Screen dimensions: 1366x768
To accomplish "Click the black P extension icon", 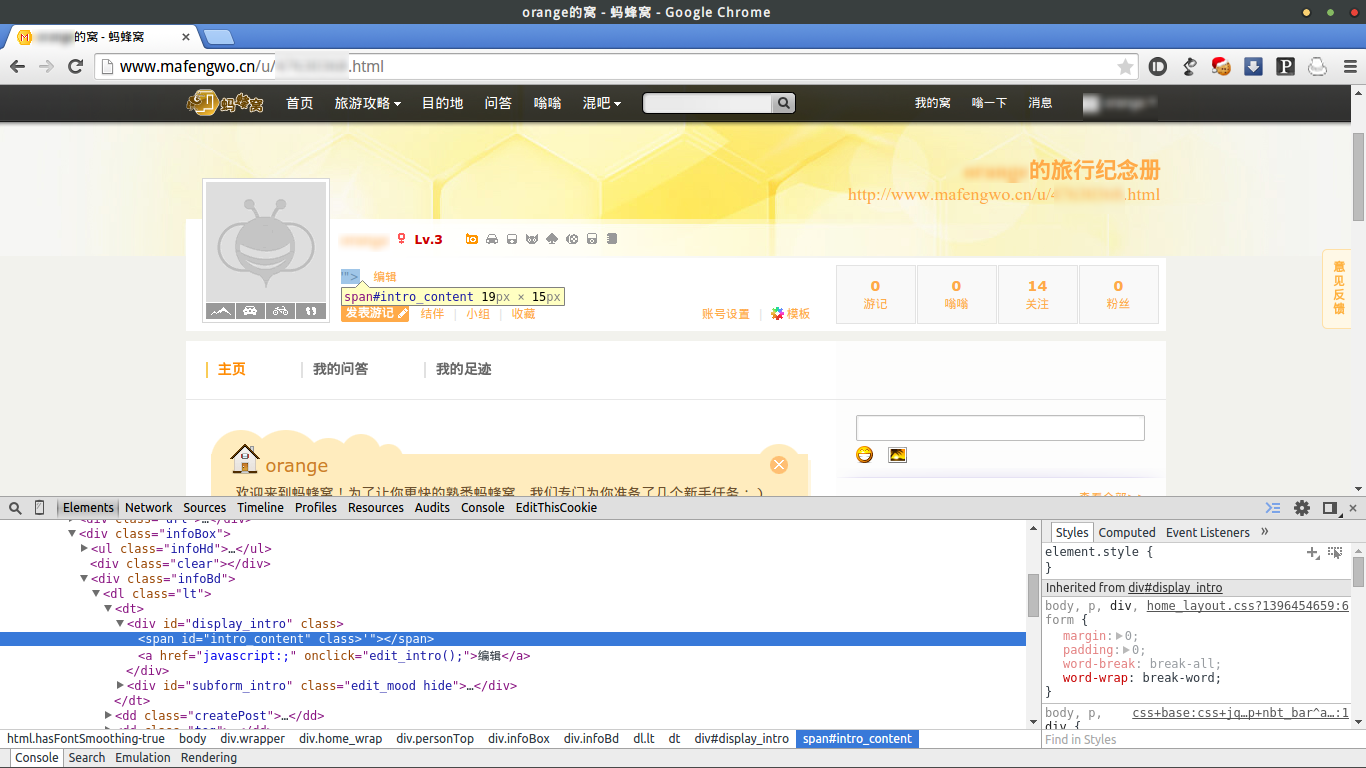I will point(1286,67).
